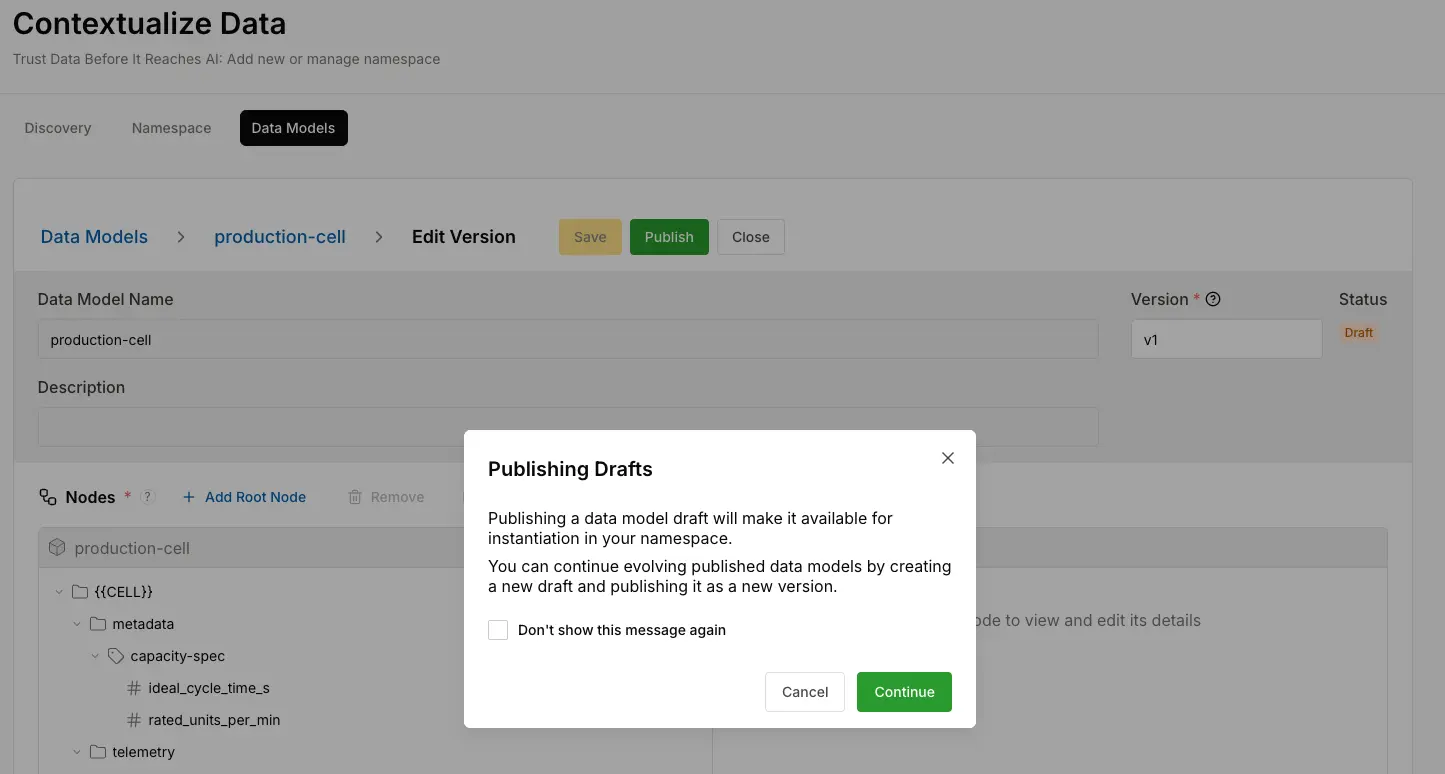Collapse the metadata folder chevron
Image resolution: width=1445 pixels, height=774 pixels.
[77, 624]
